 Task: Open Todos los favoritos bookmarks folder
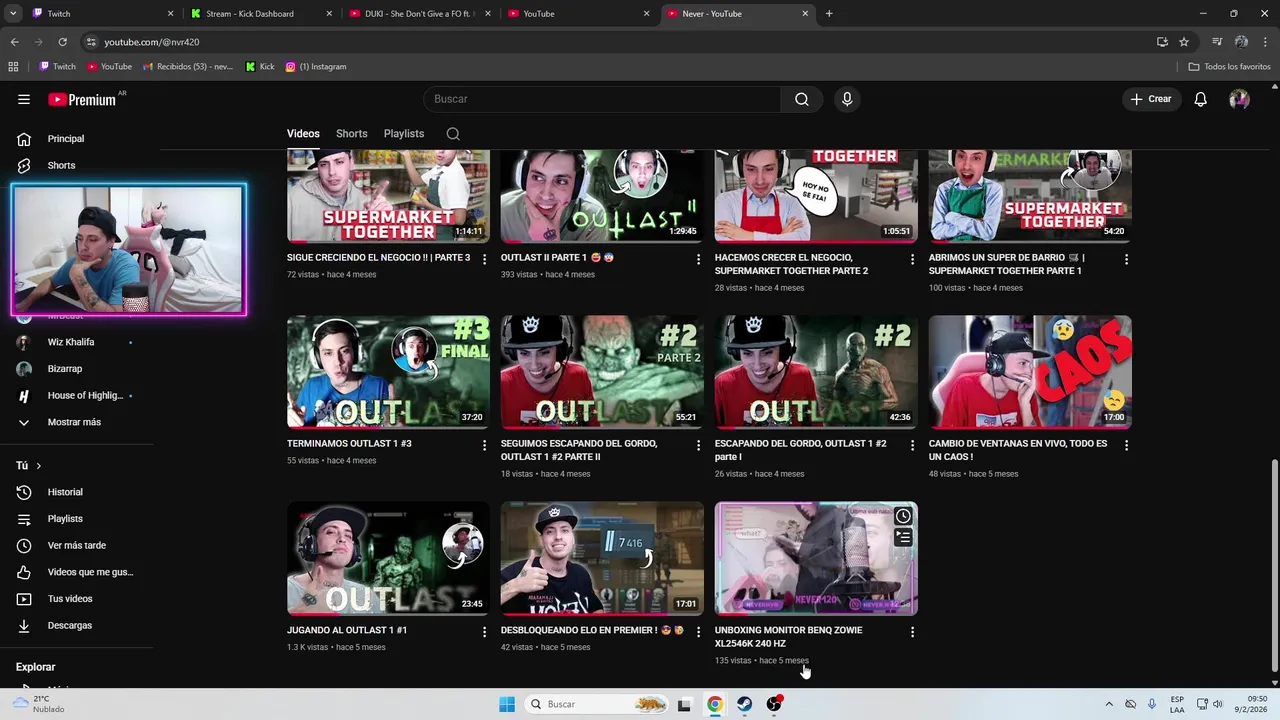pos(1229,67)
